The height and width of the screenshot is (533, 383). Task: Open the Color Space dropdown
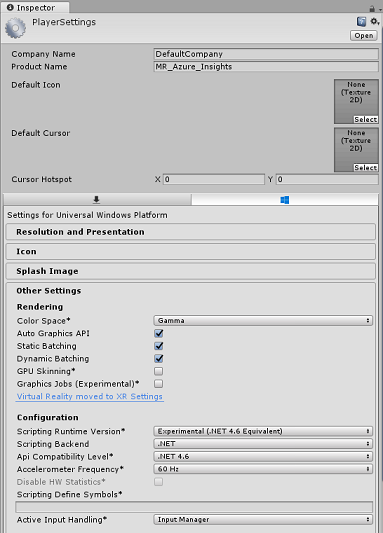click(x=263, y=321)
